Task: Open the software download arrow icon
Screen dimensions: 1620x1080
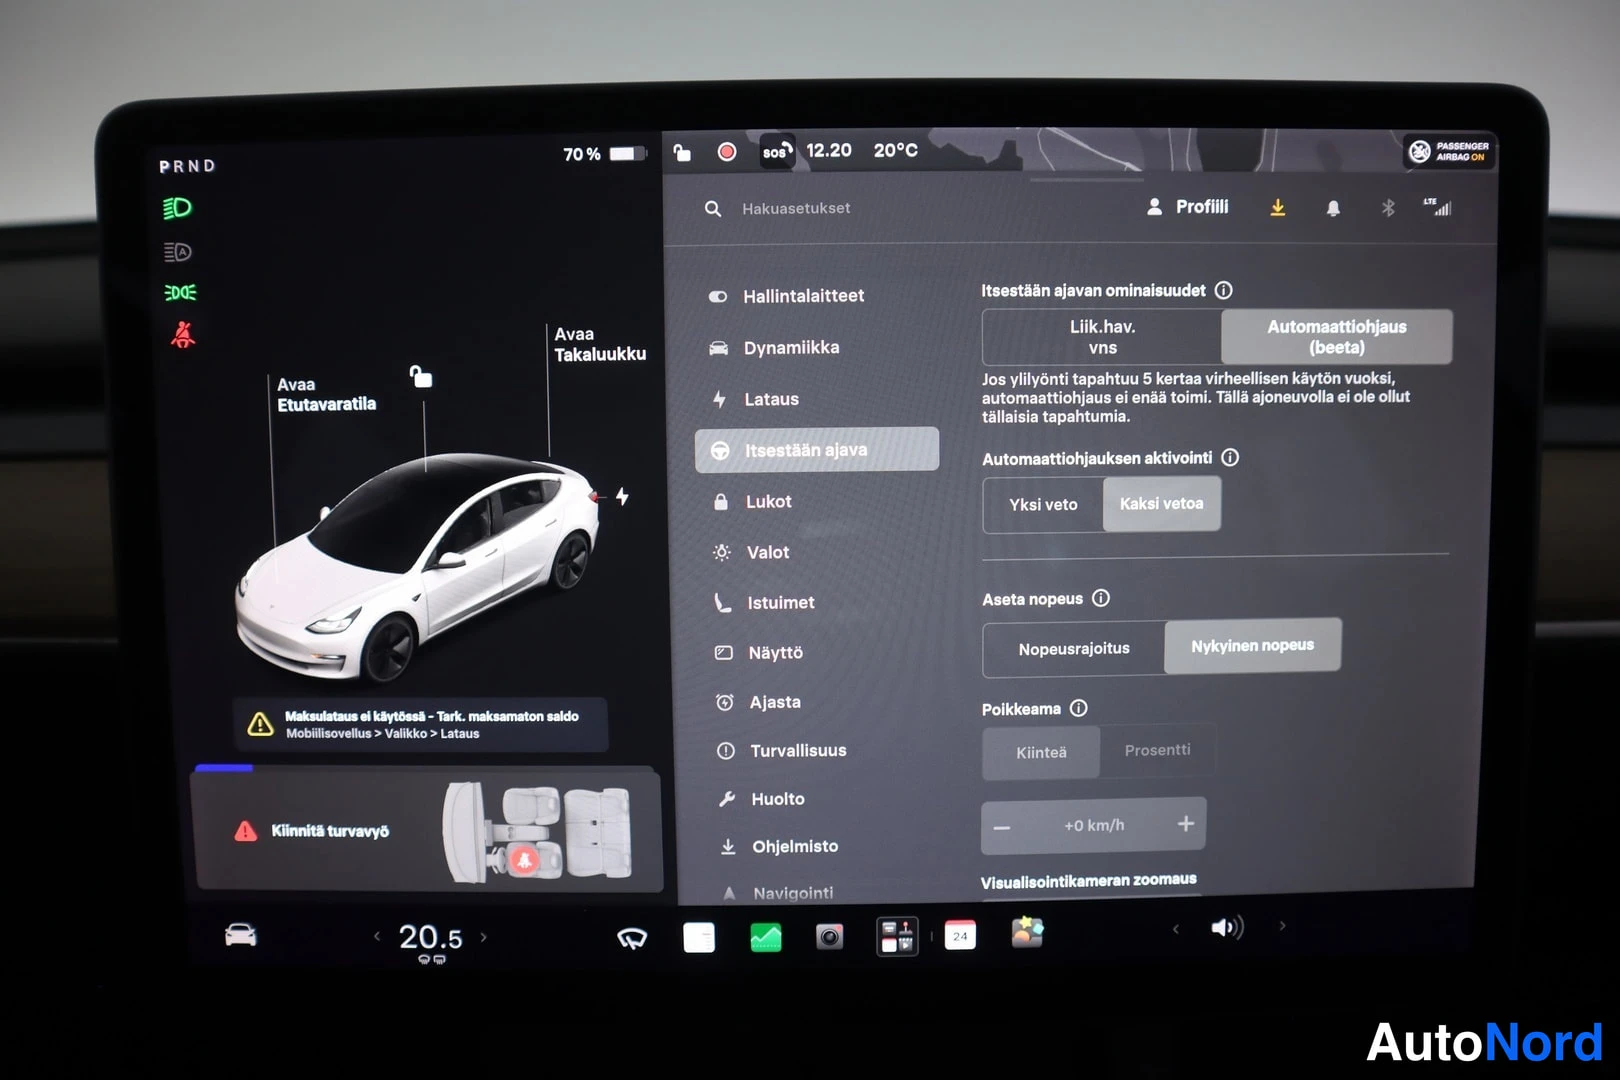Action: pyautogui.click(x=1277, y=207)
